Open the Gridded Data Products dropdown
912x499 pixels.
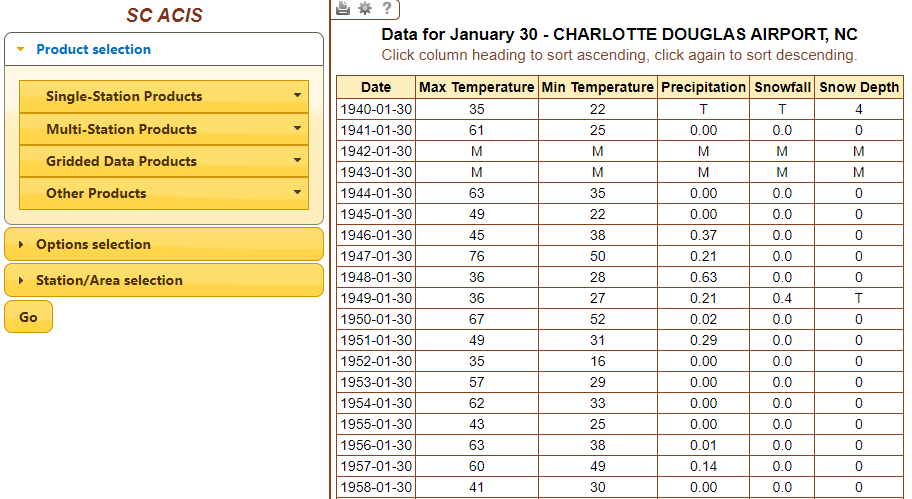point(164,161)
